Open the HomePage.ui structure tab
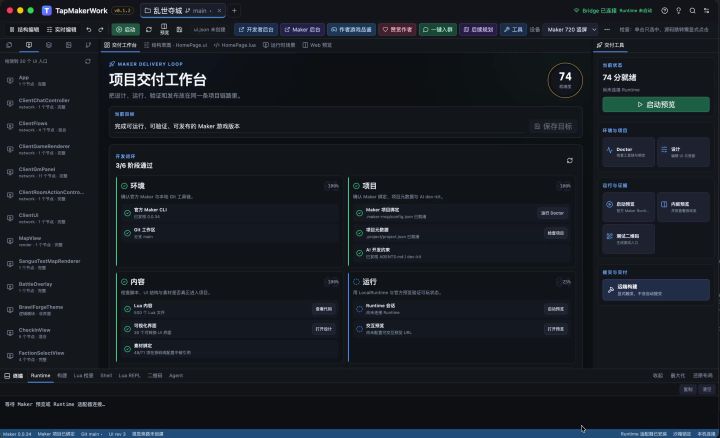The image size is (720, 438). (175, 45)
